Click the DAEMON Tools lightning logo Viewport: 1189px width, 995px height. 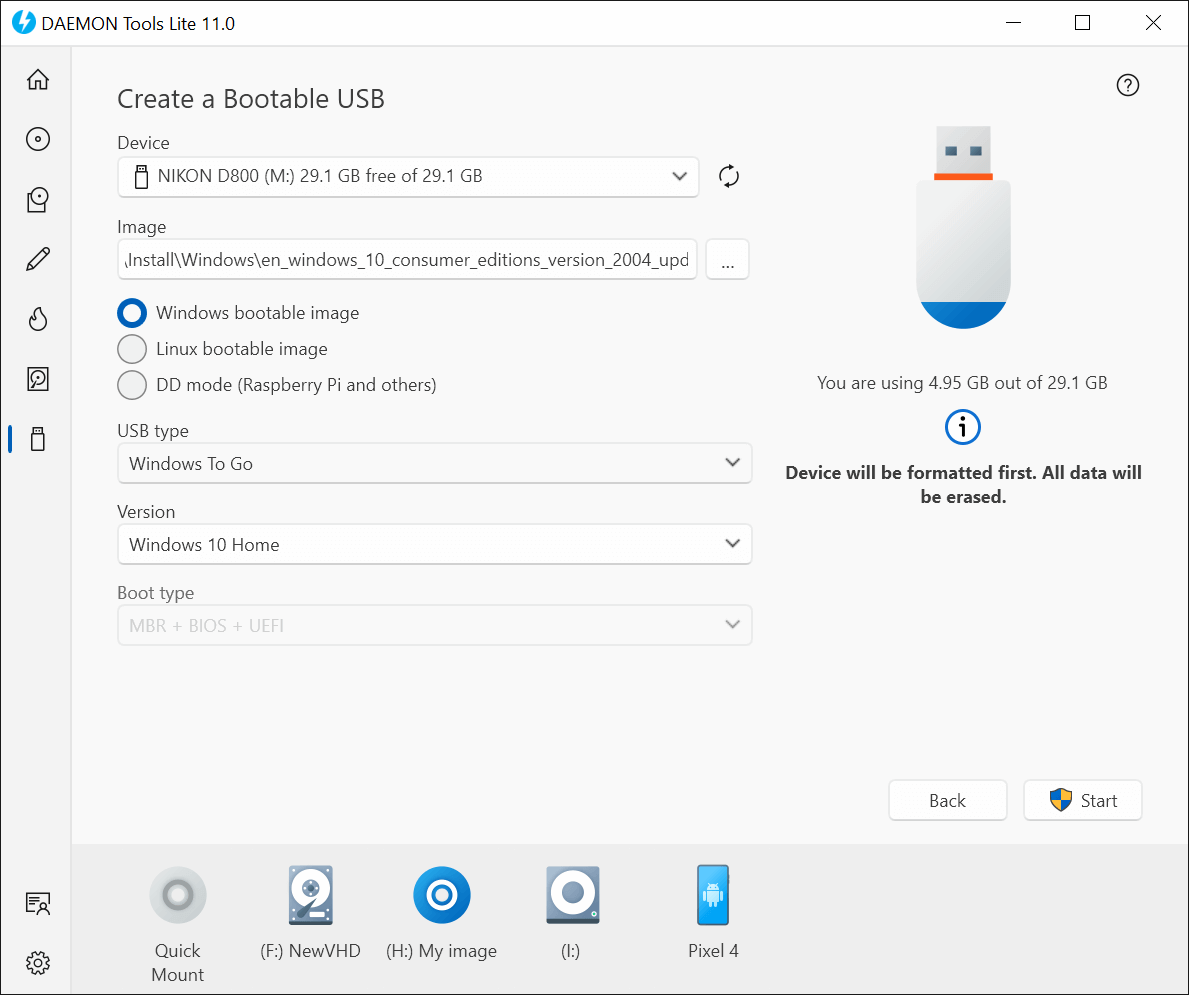[x=24, y=23]
